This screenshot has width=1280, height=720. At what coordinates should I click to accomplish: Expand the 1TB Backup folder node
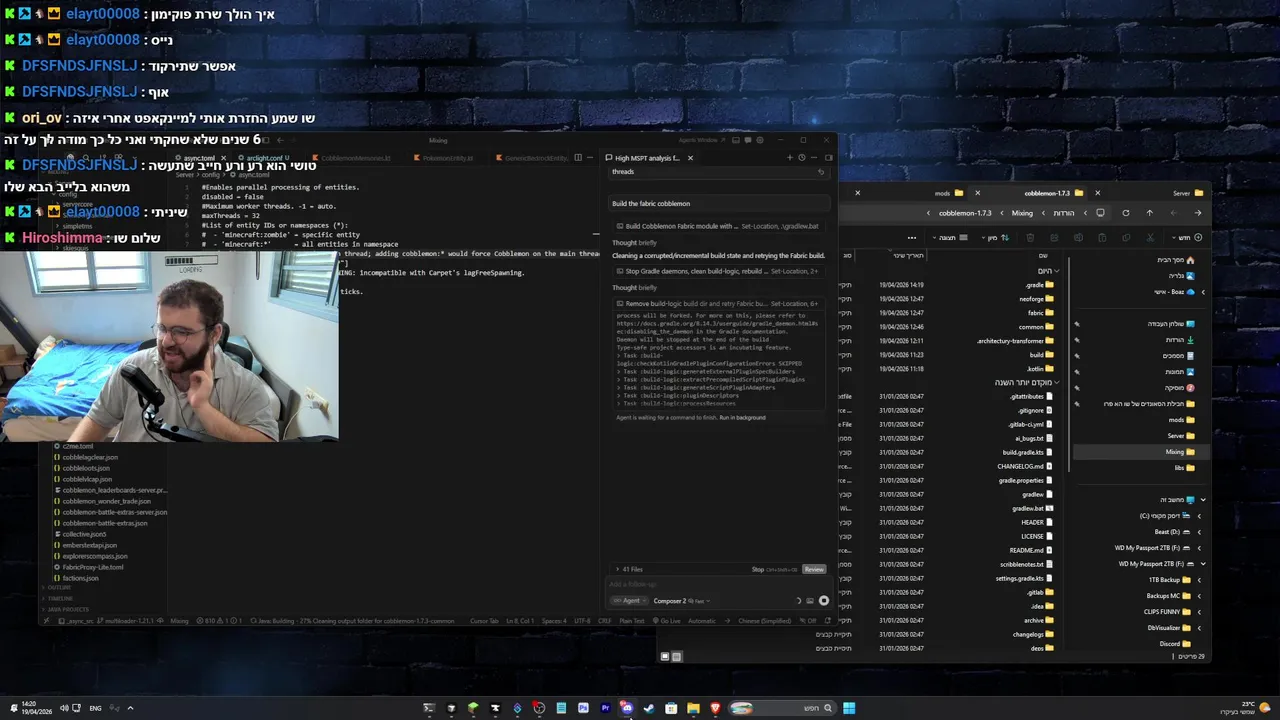click(x=1199, y=580)
